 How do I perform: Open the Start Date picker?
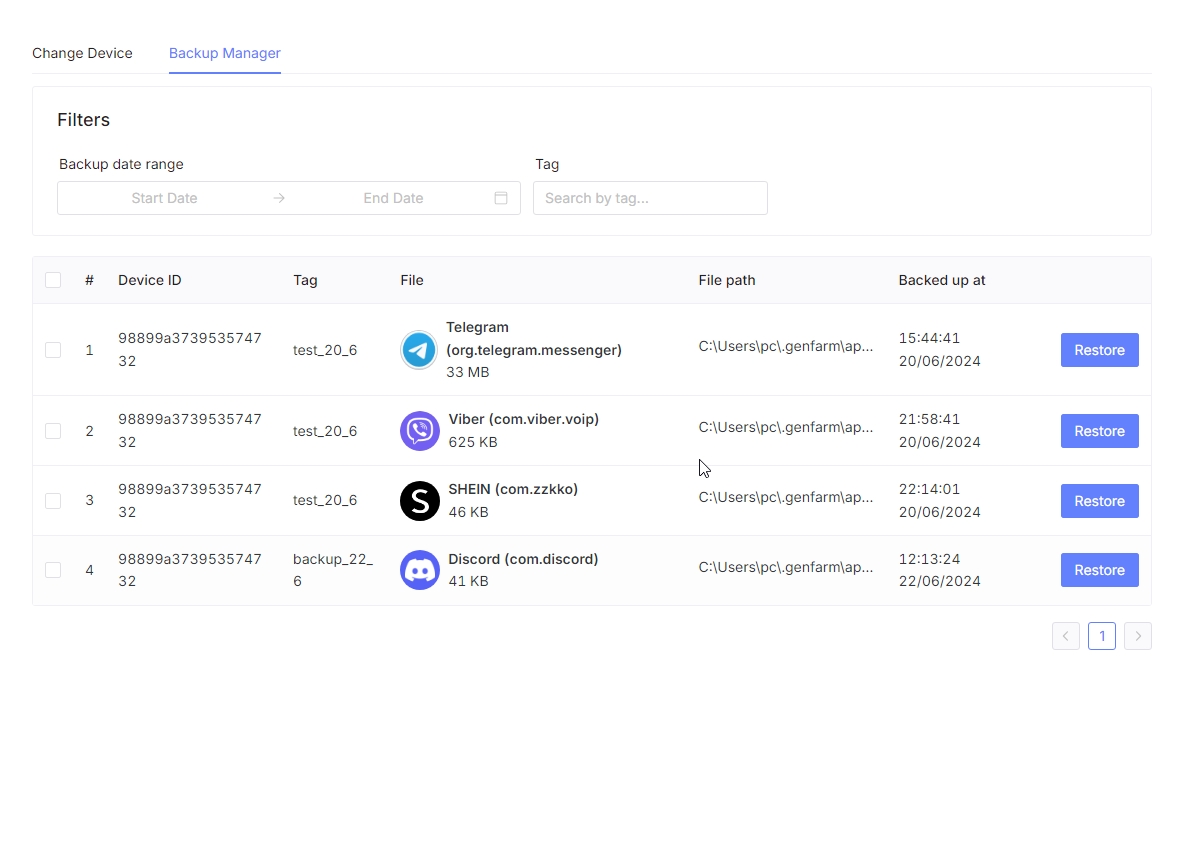click(165, 198)
